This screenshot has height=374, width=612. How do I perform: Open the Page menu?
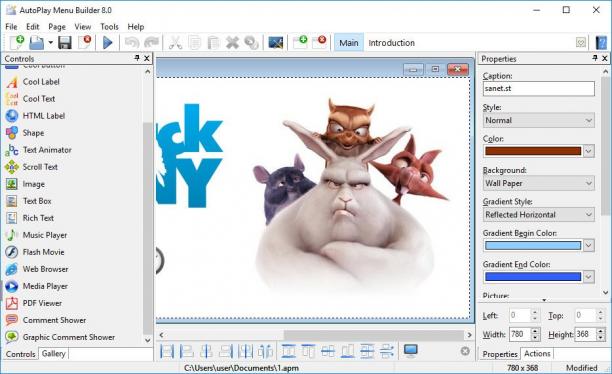(57, 27)
